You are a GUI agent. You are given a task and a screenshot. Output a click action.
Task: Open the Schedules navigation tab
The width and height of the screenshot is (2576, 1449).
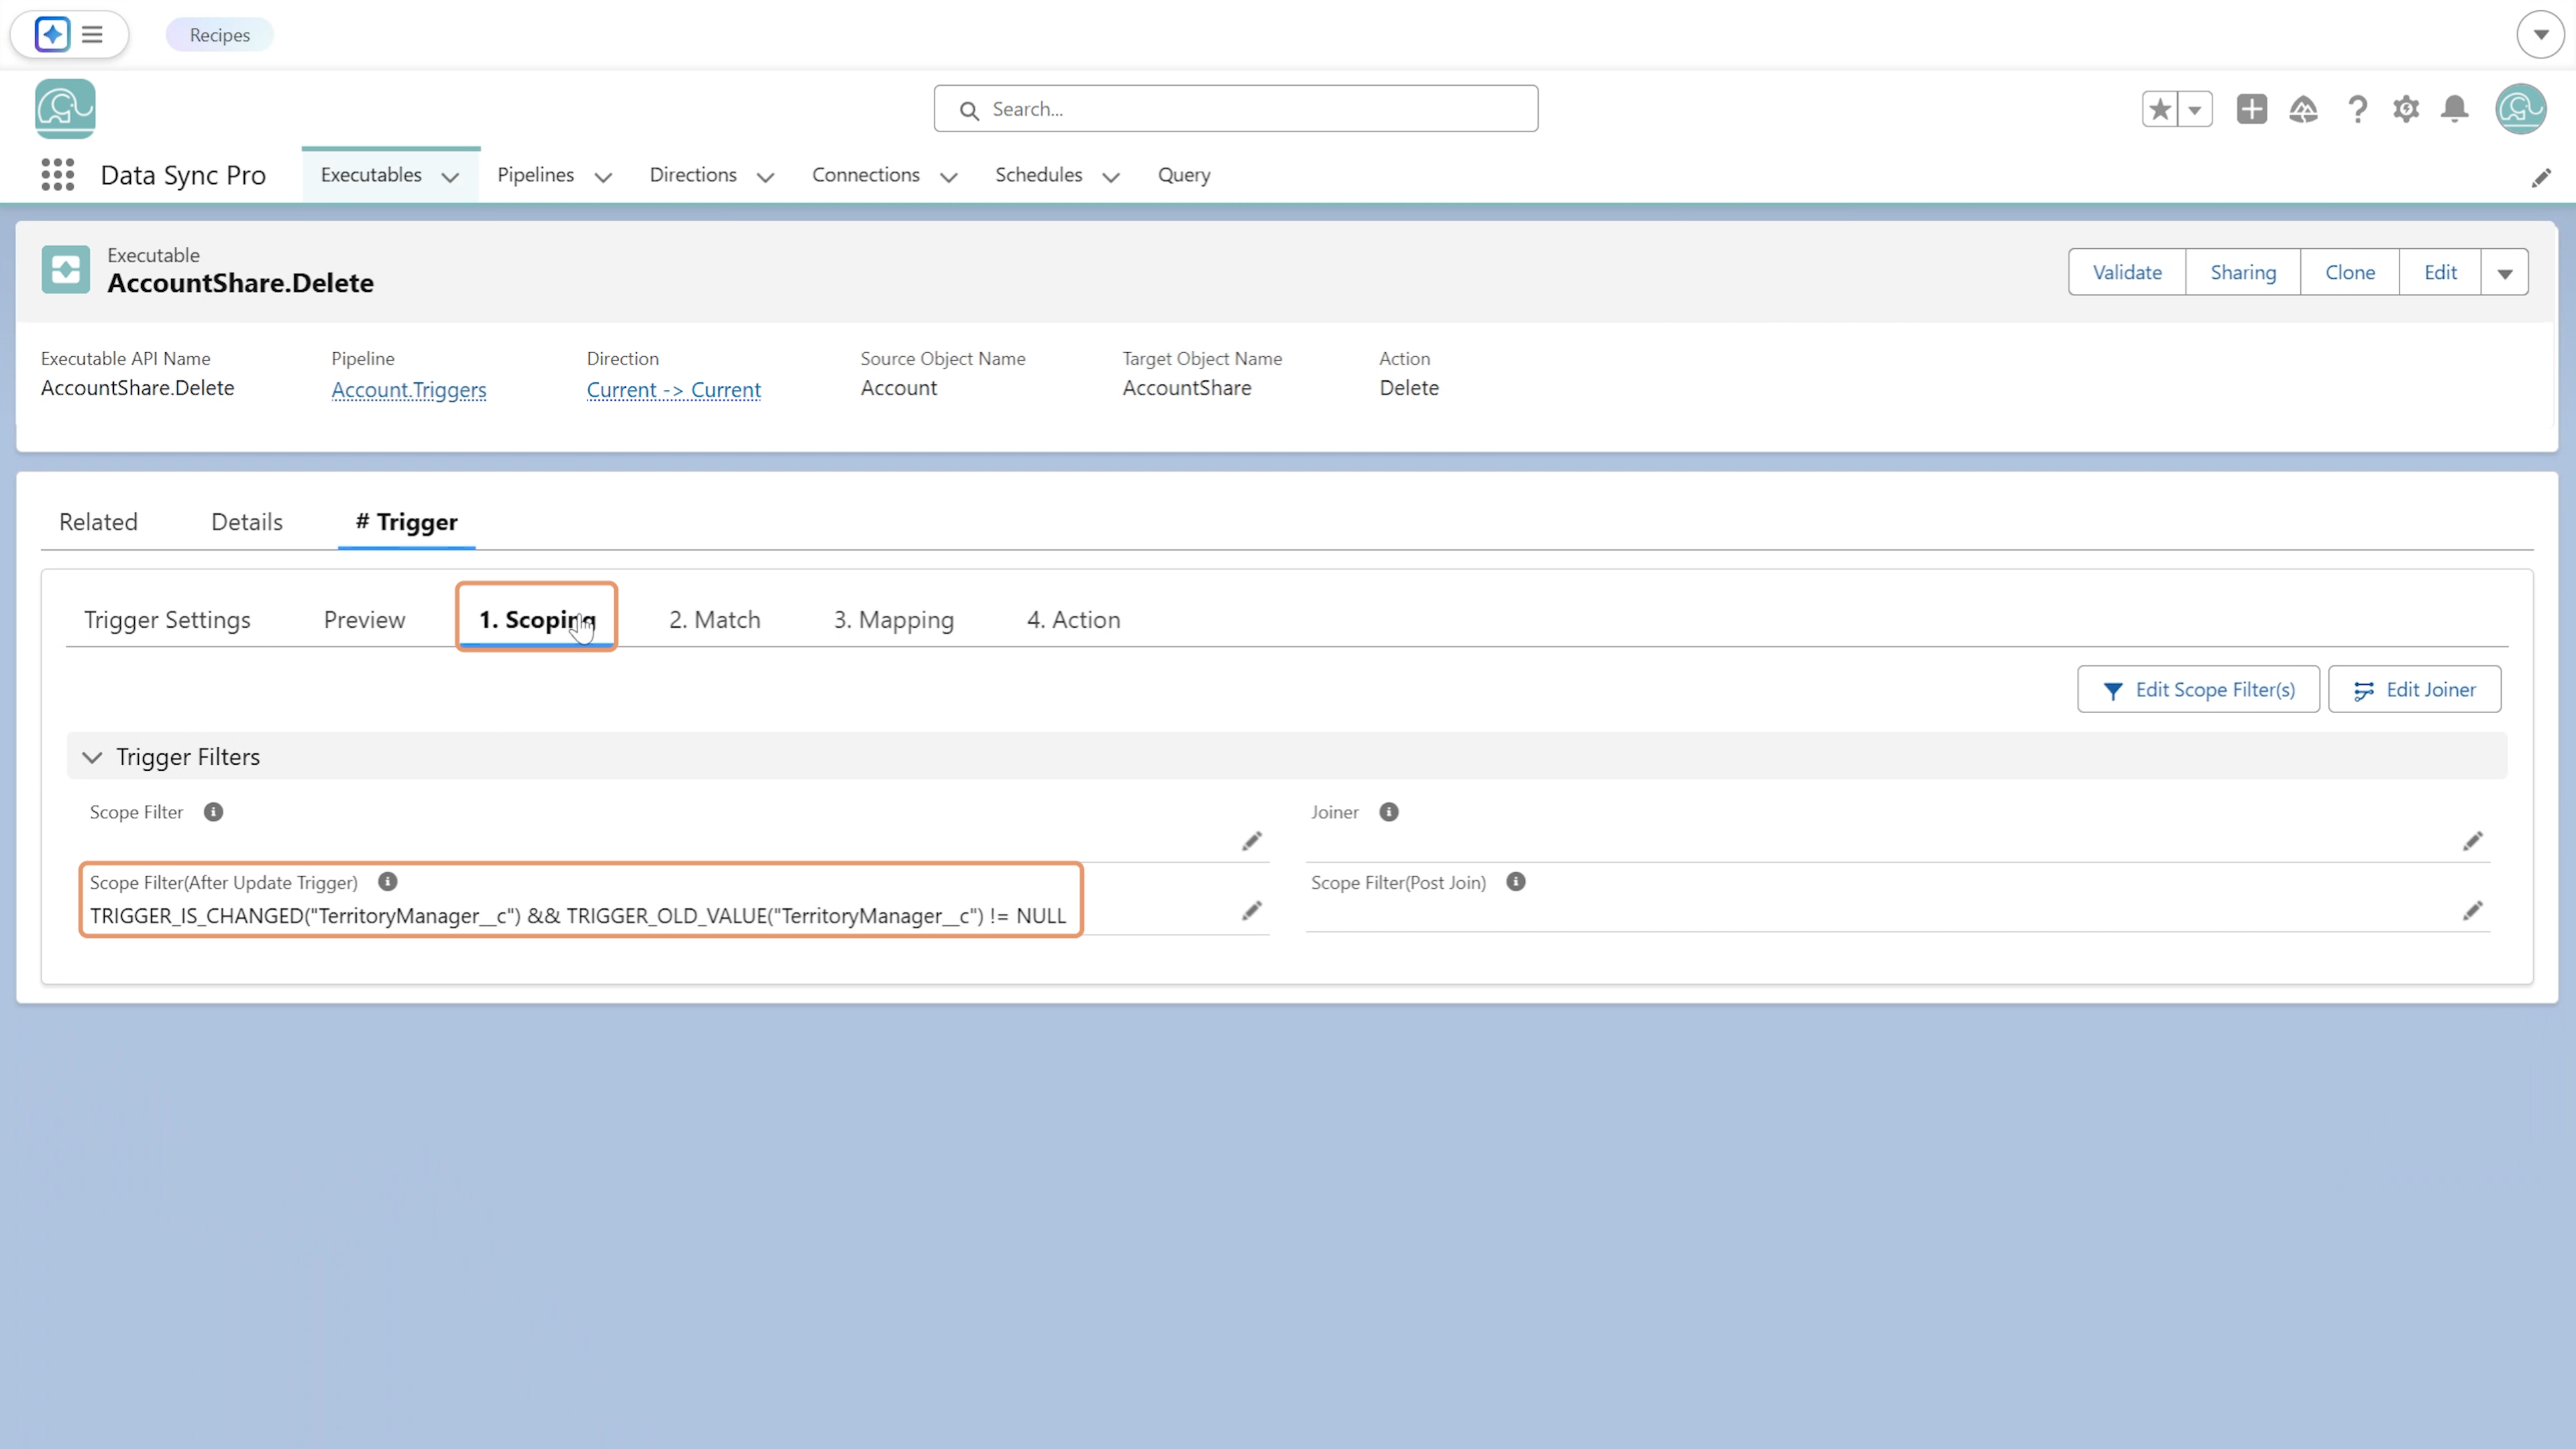pos(1039,175)
